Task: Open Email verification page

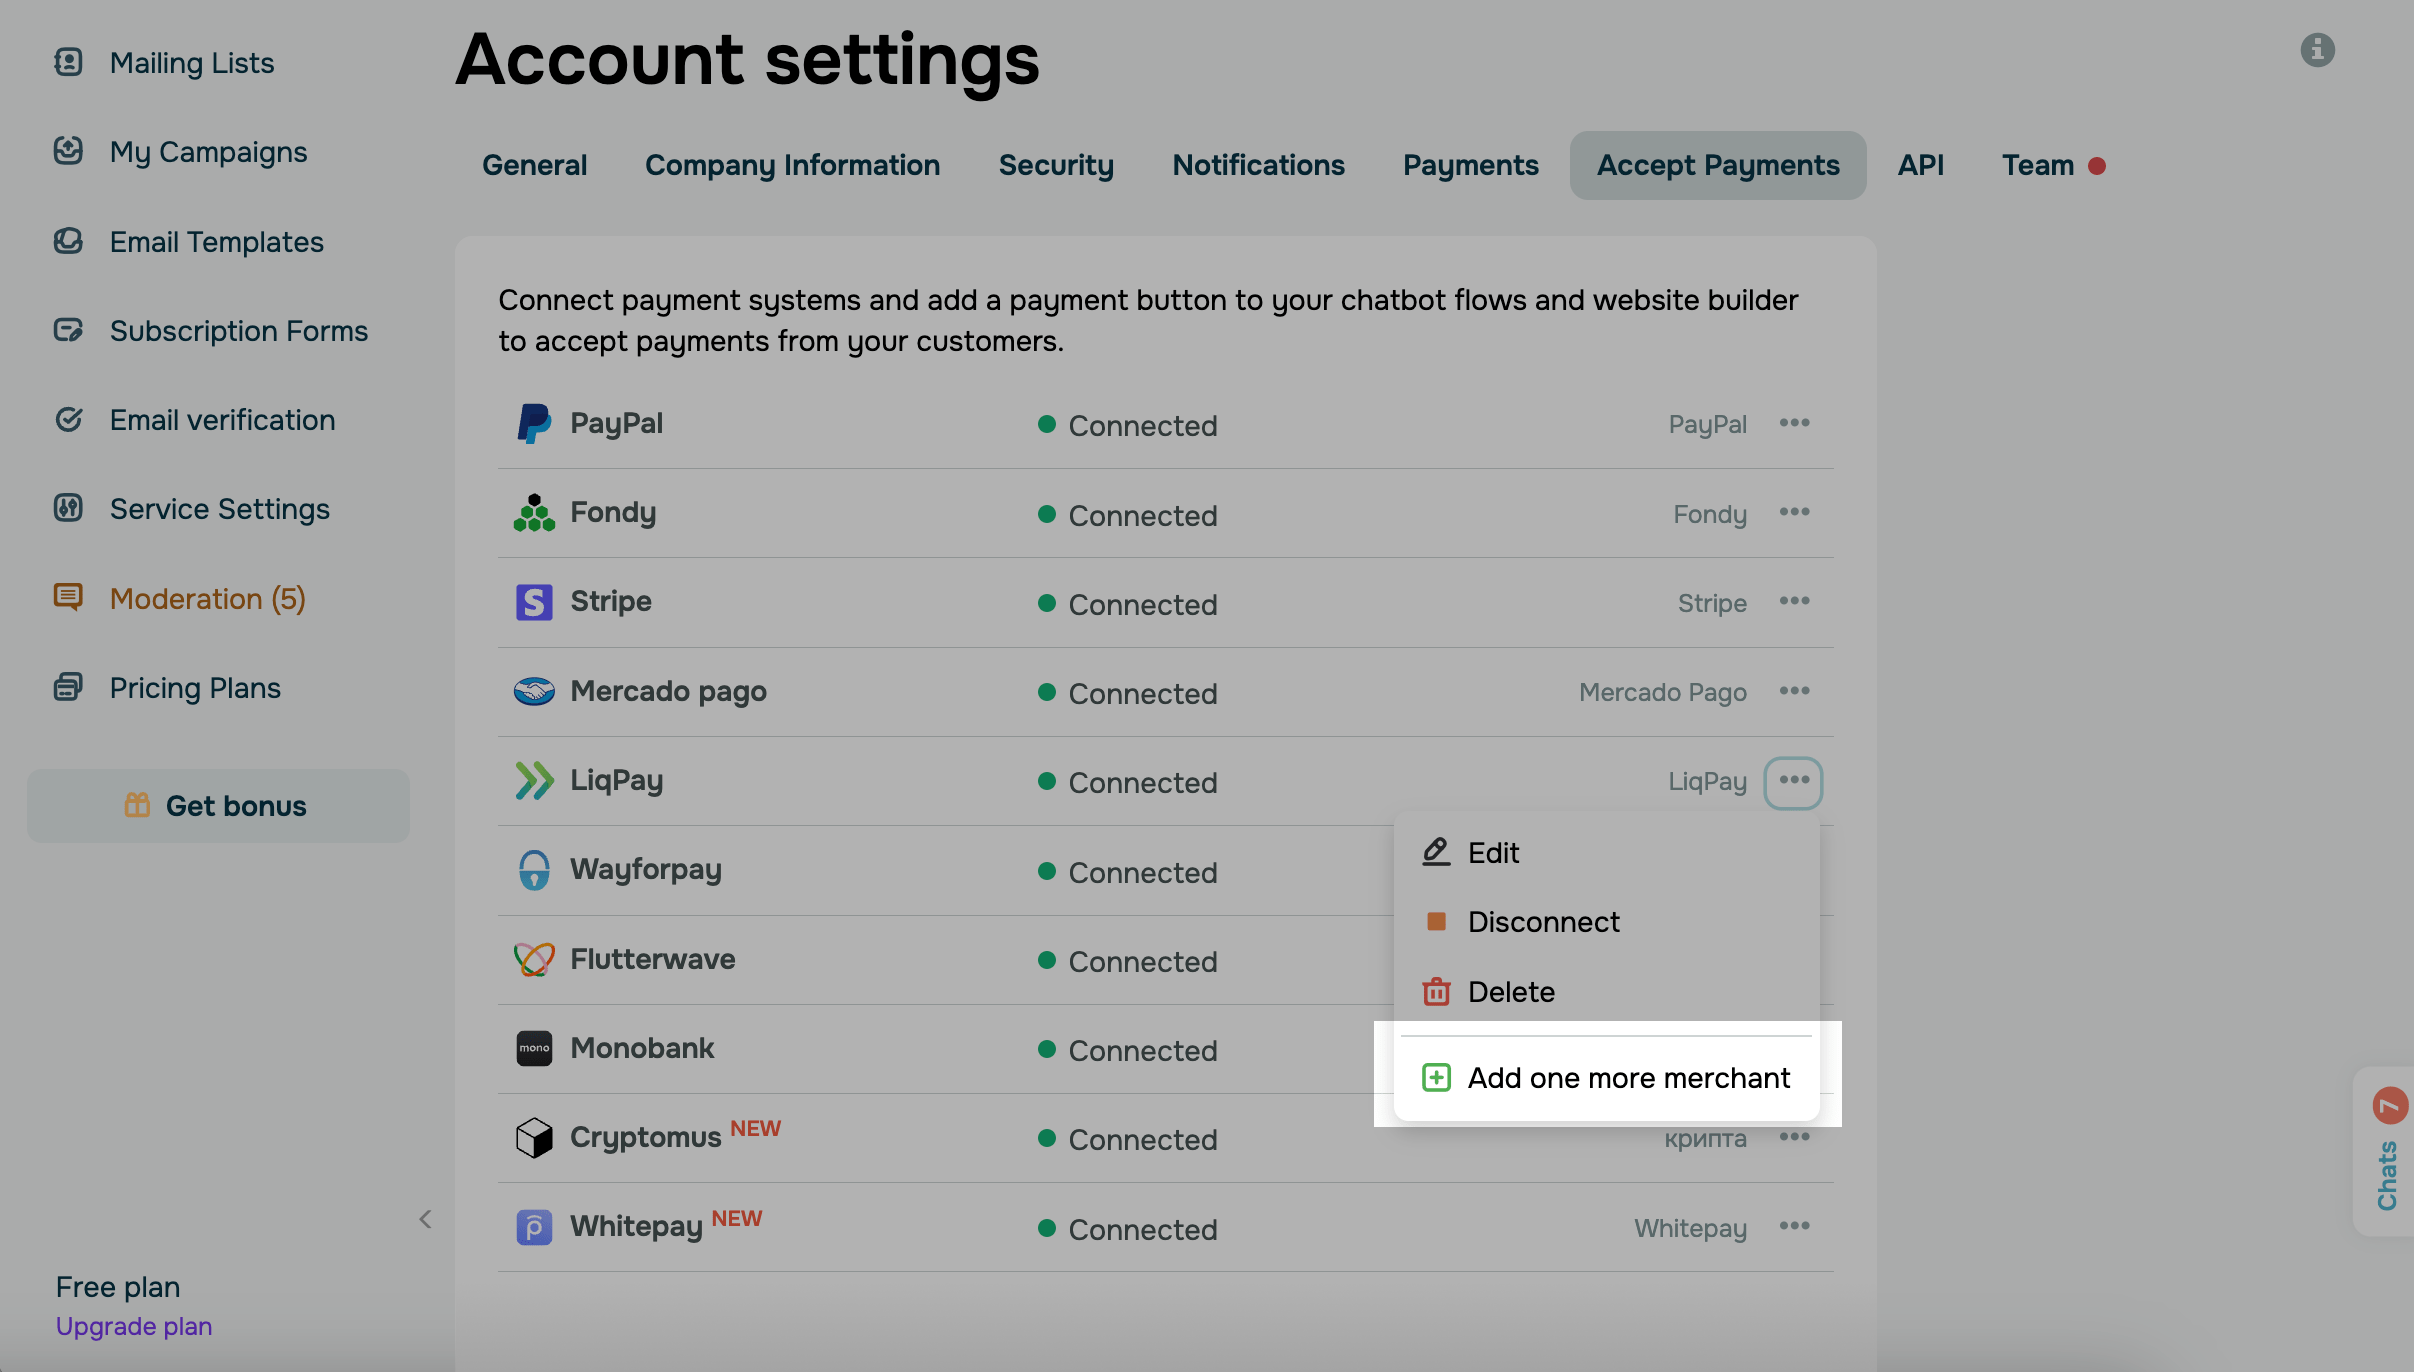Action: click(x=222, y=420)
